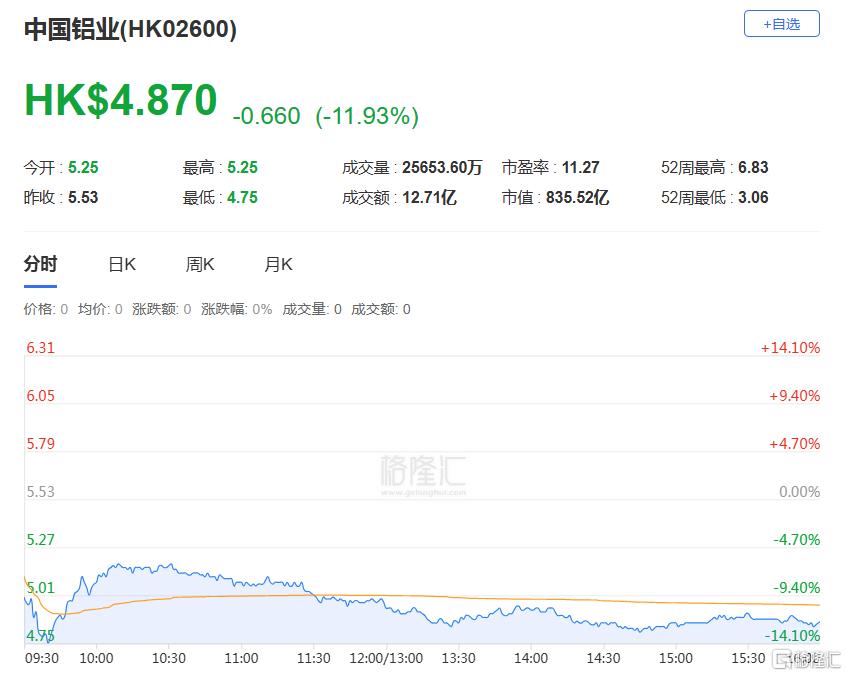Click the price change -0.660
847x676 pixels.
click(266, 116)
